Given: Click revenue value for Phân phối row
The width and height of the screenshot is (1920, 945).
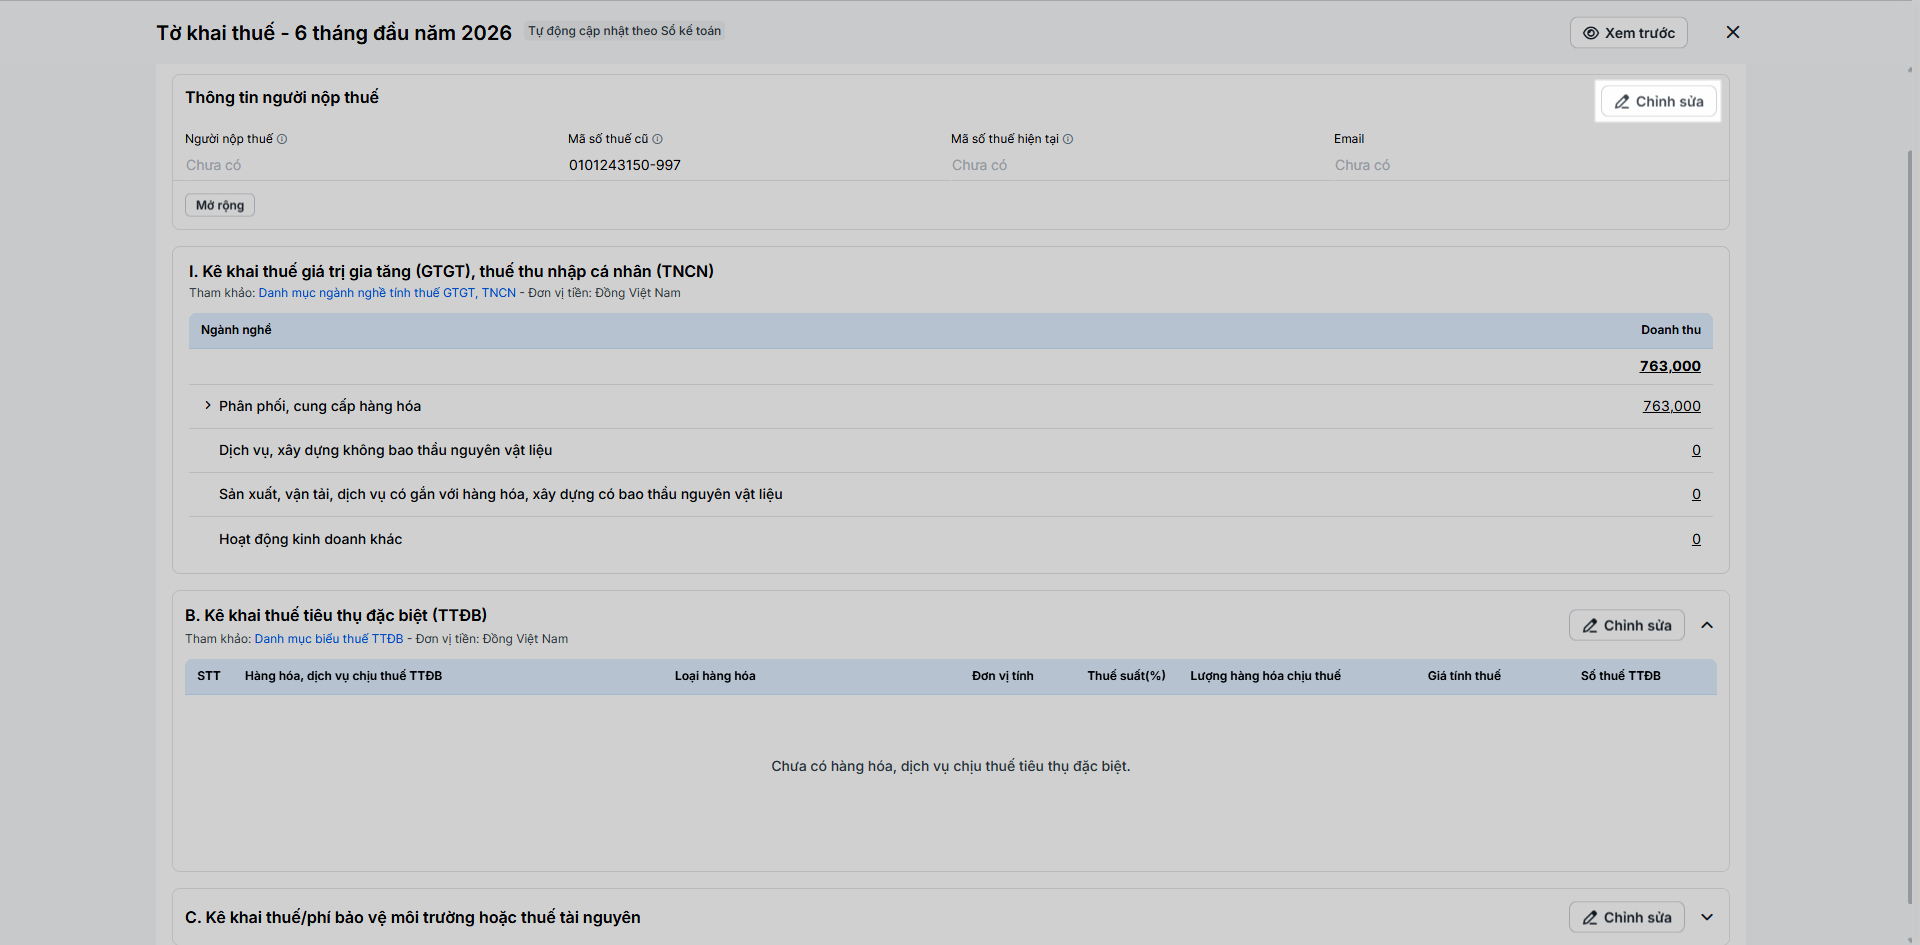Looking at the screenshot, I should 1671,406.
